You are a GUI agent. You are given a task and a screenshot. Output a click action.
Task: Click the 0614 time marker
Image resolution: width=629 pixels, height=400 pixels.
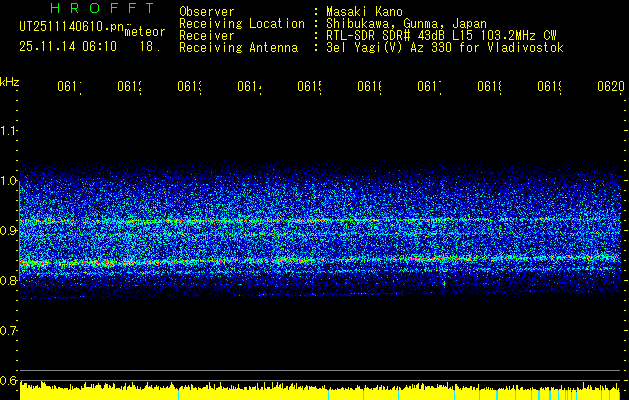pos(250,87)
